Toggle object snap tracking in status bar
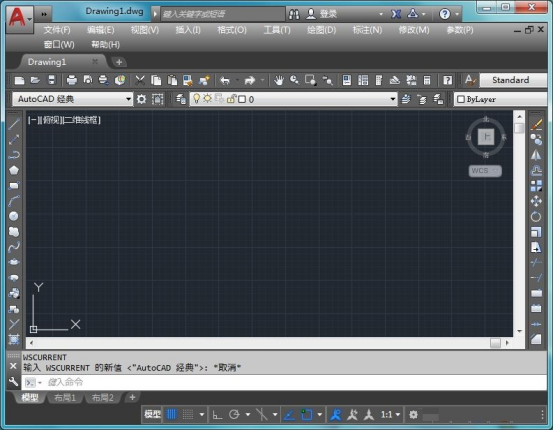The width and height of the screenshot is (553, 430). [289, 414]
